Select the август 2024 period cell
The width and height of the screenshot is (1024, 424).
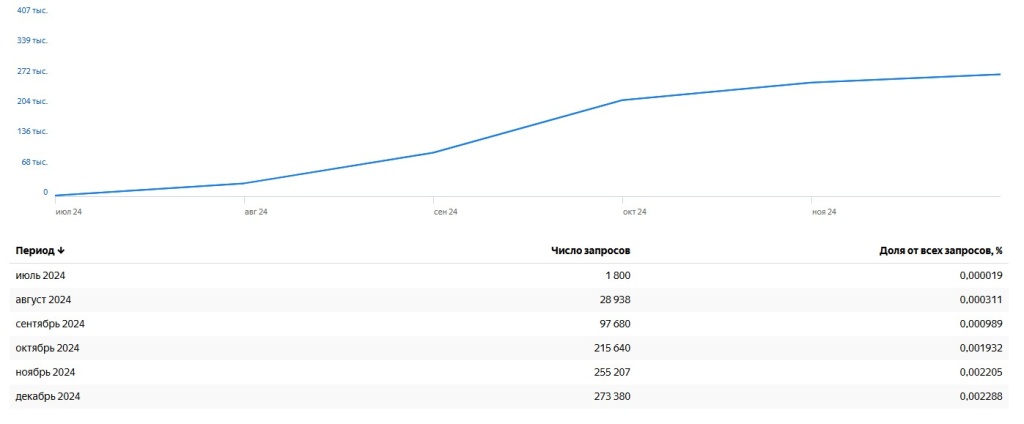(x=43, y=300)
